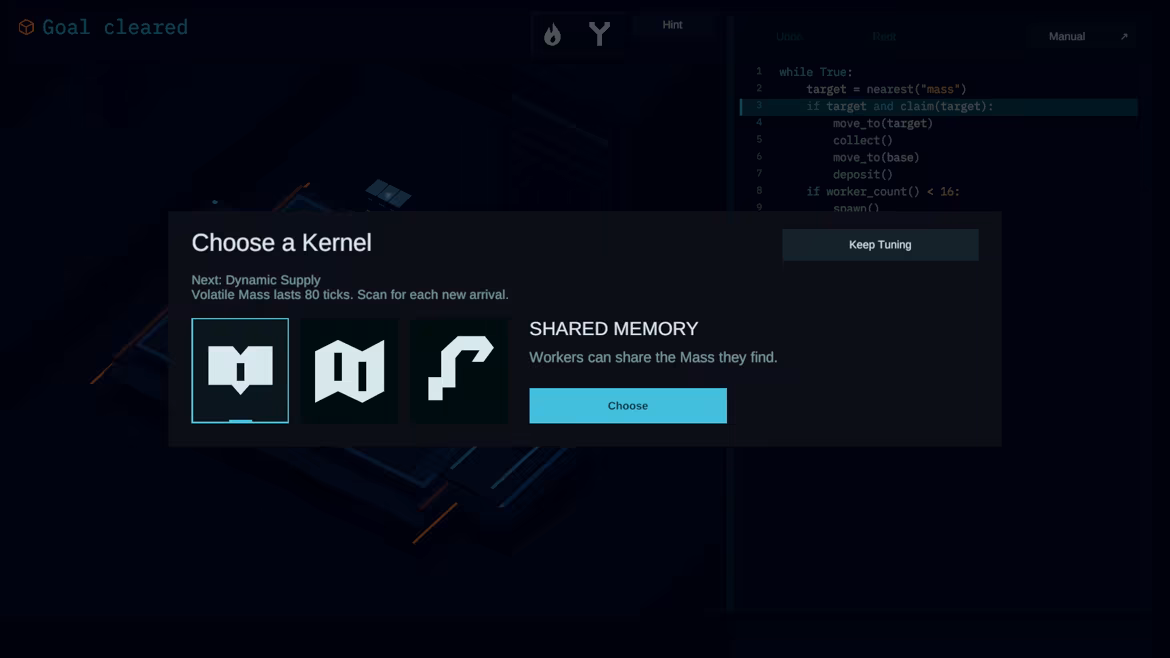Click the Keep Tuning button
This screenshot has width=1170, height=658.
point(880,245)
